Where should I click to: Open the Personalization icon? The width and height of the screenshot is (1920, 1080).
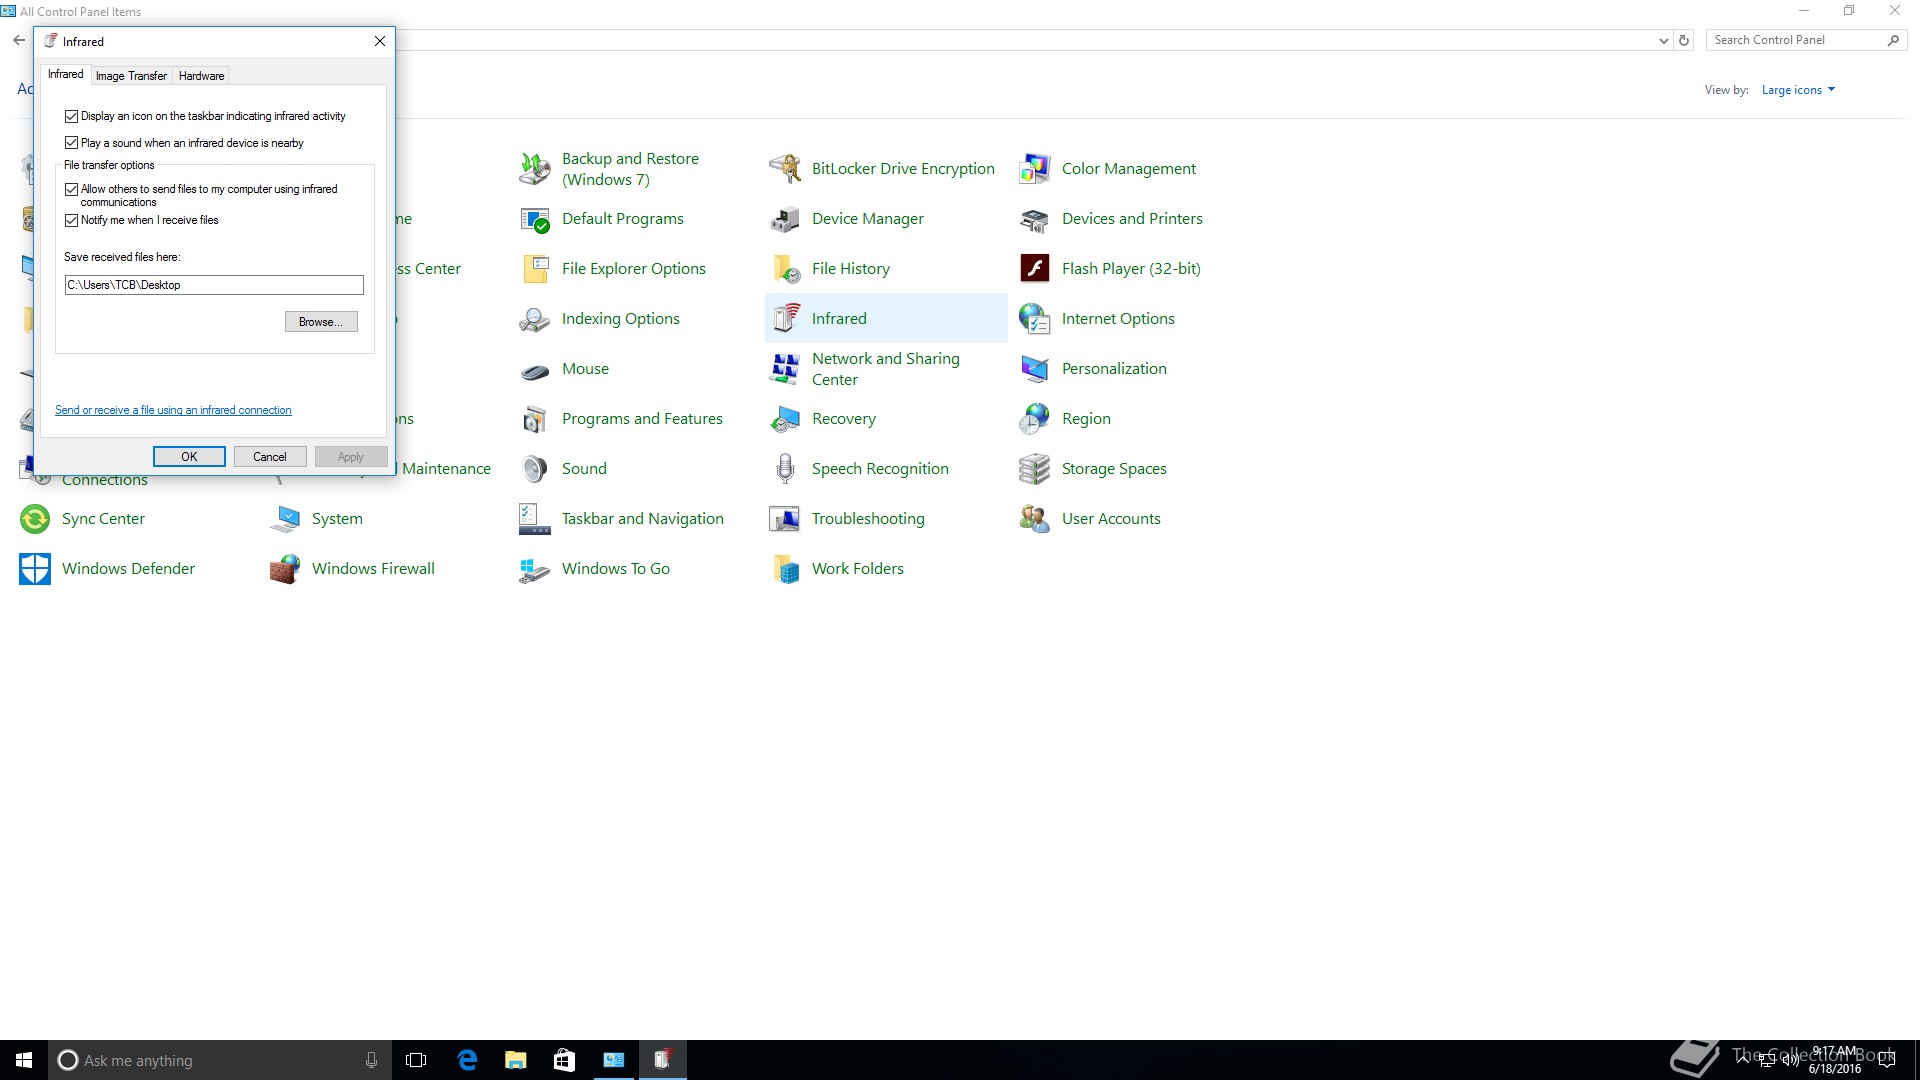pyautogui.click(x=1035, y=369)
